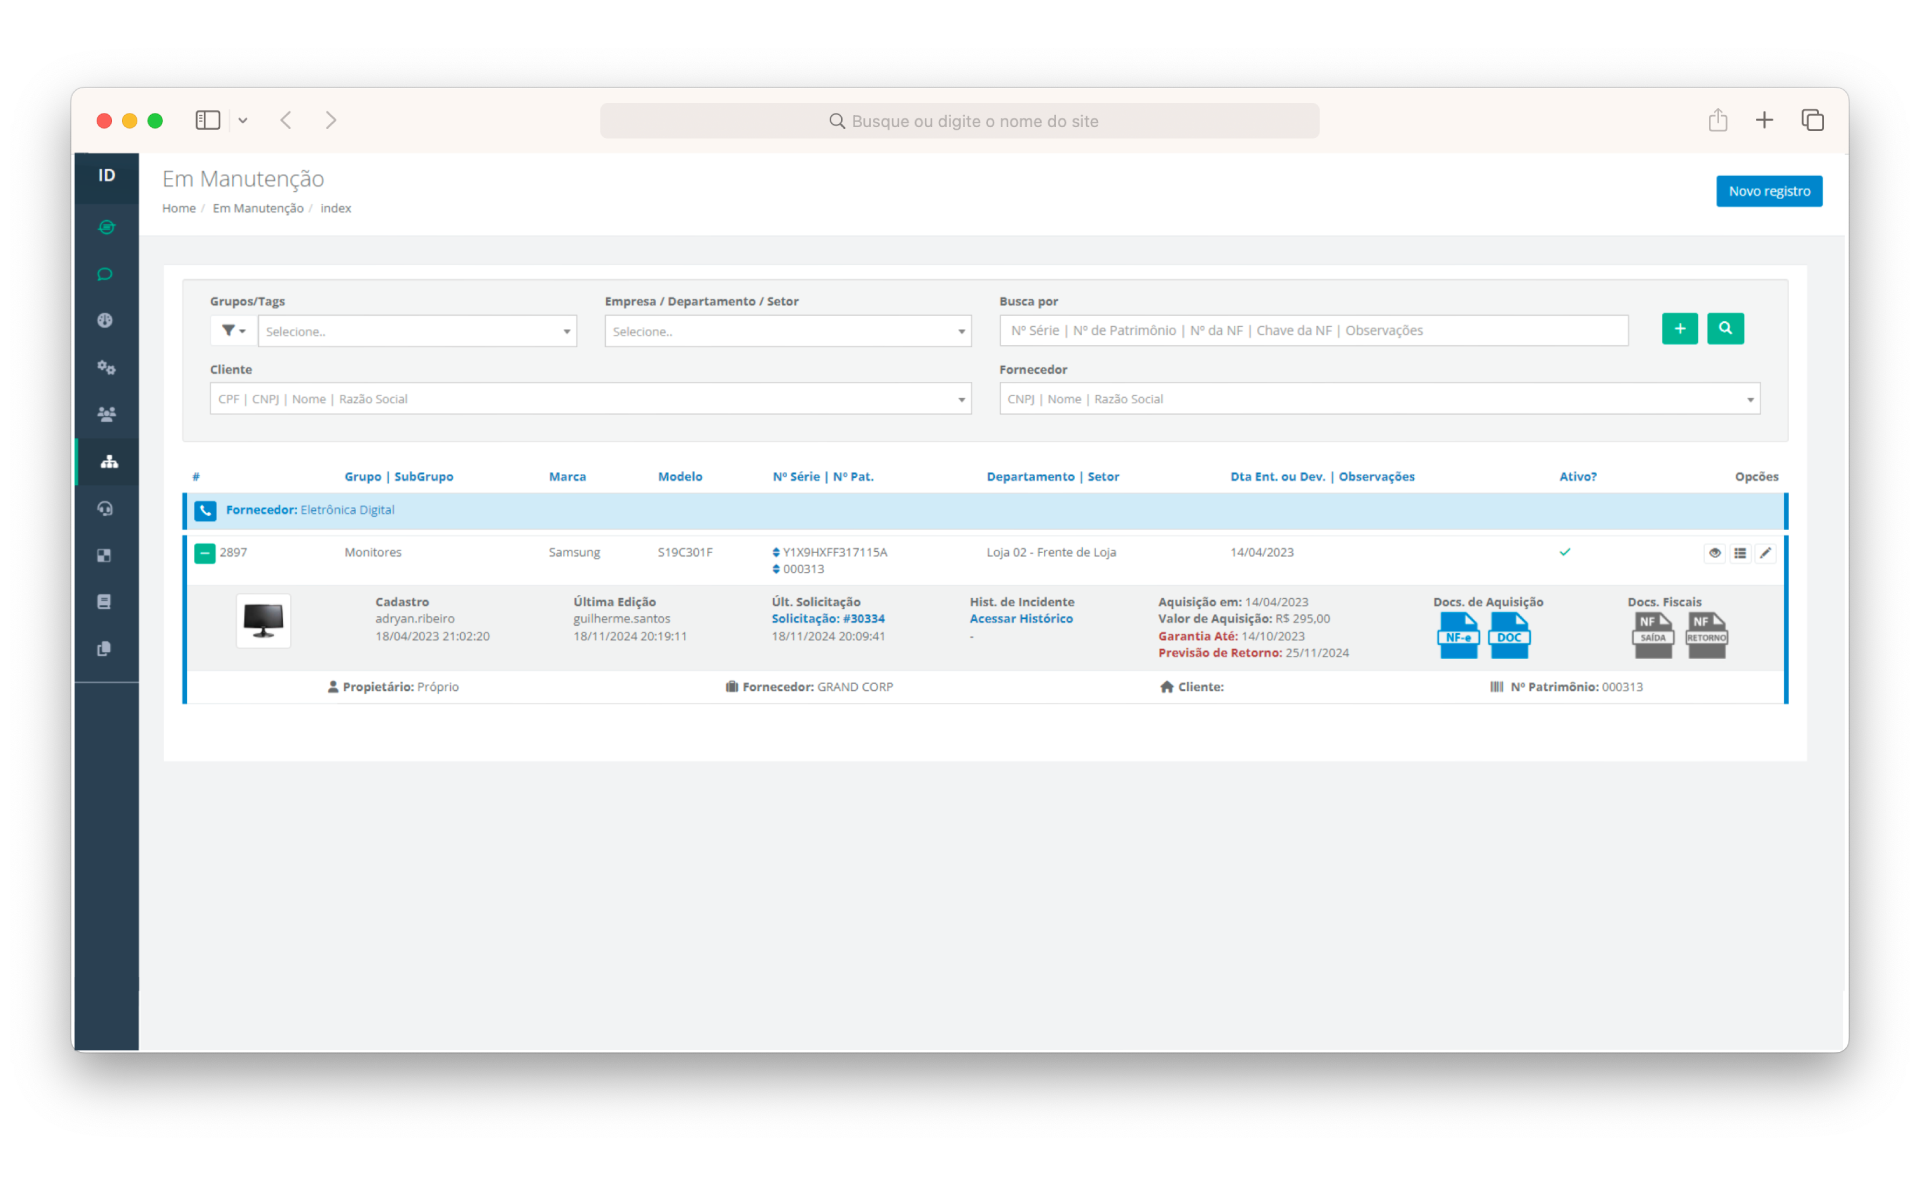Click the Samsung brand cell

point(574,552)
